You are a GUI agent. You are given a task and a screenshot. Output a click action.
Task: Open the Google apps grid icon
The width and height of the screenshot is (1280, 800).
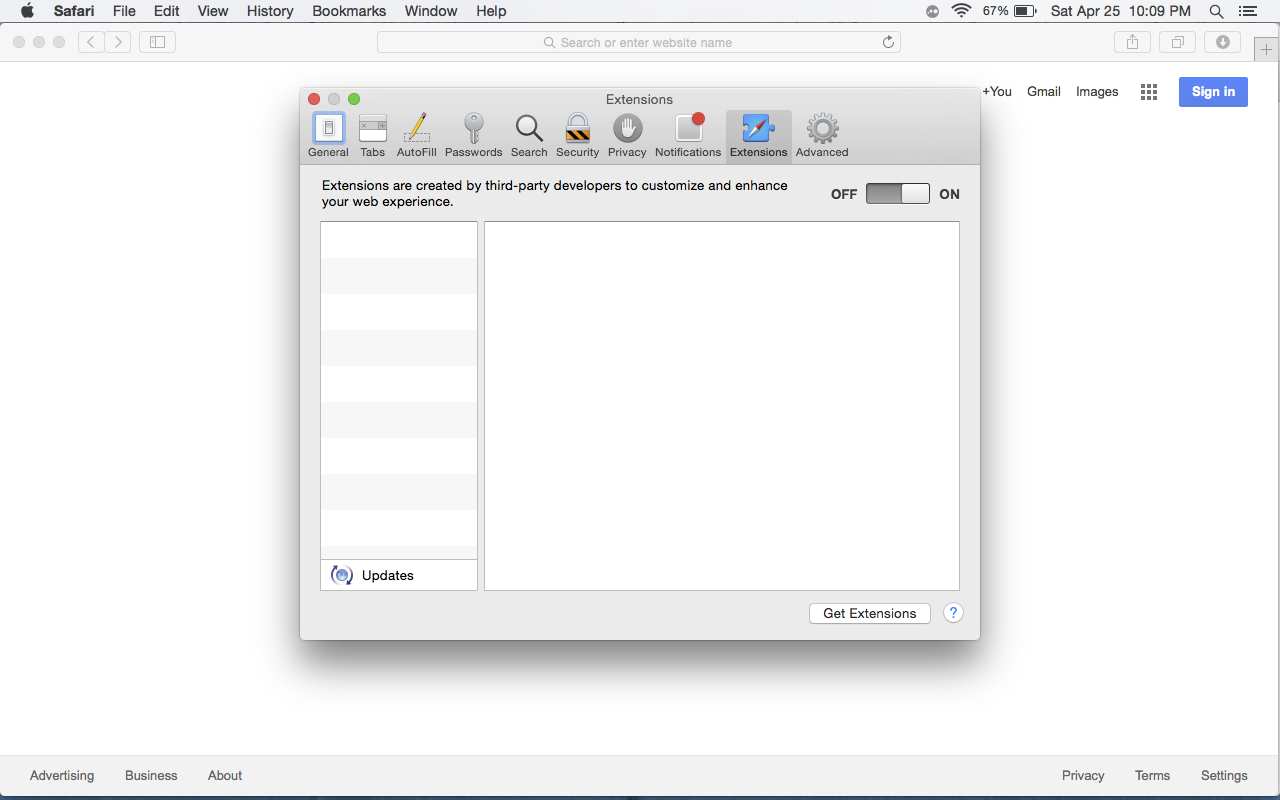coord(1149,91)
